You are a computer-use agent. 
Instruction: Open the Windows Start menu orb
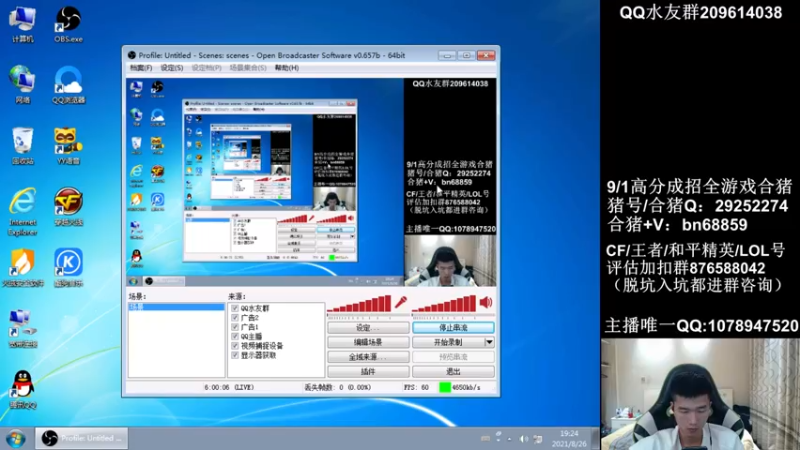(x=15, y=438)
